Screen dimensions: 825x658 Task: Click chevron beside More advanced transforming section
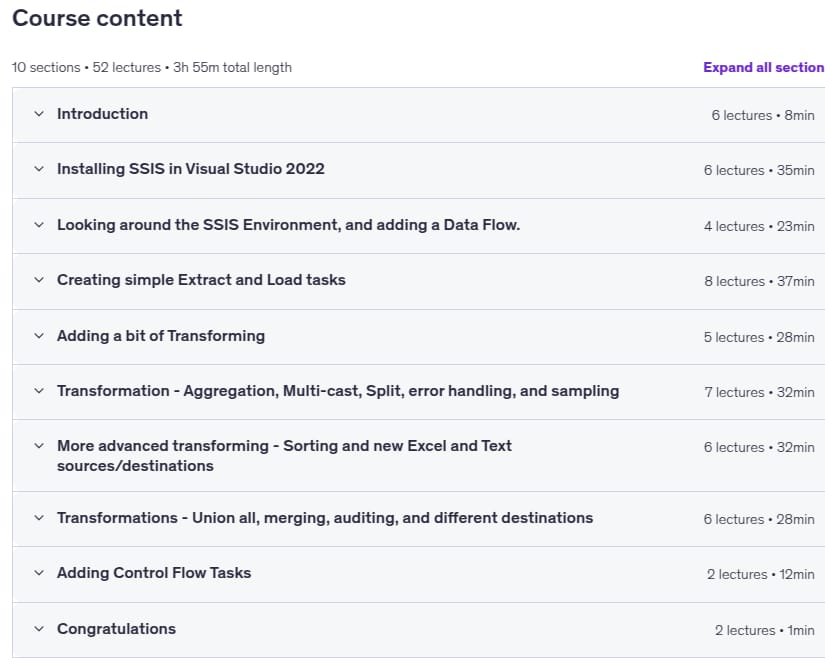pos(39,446)
